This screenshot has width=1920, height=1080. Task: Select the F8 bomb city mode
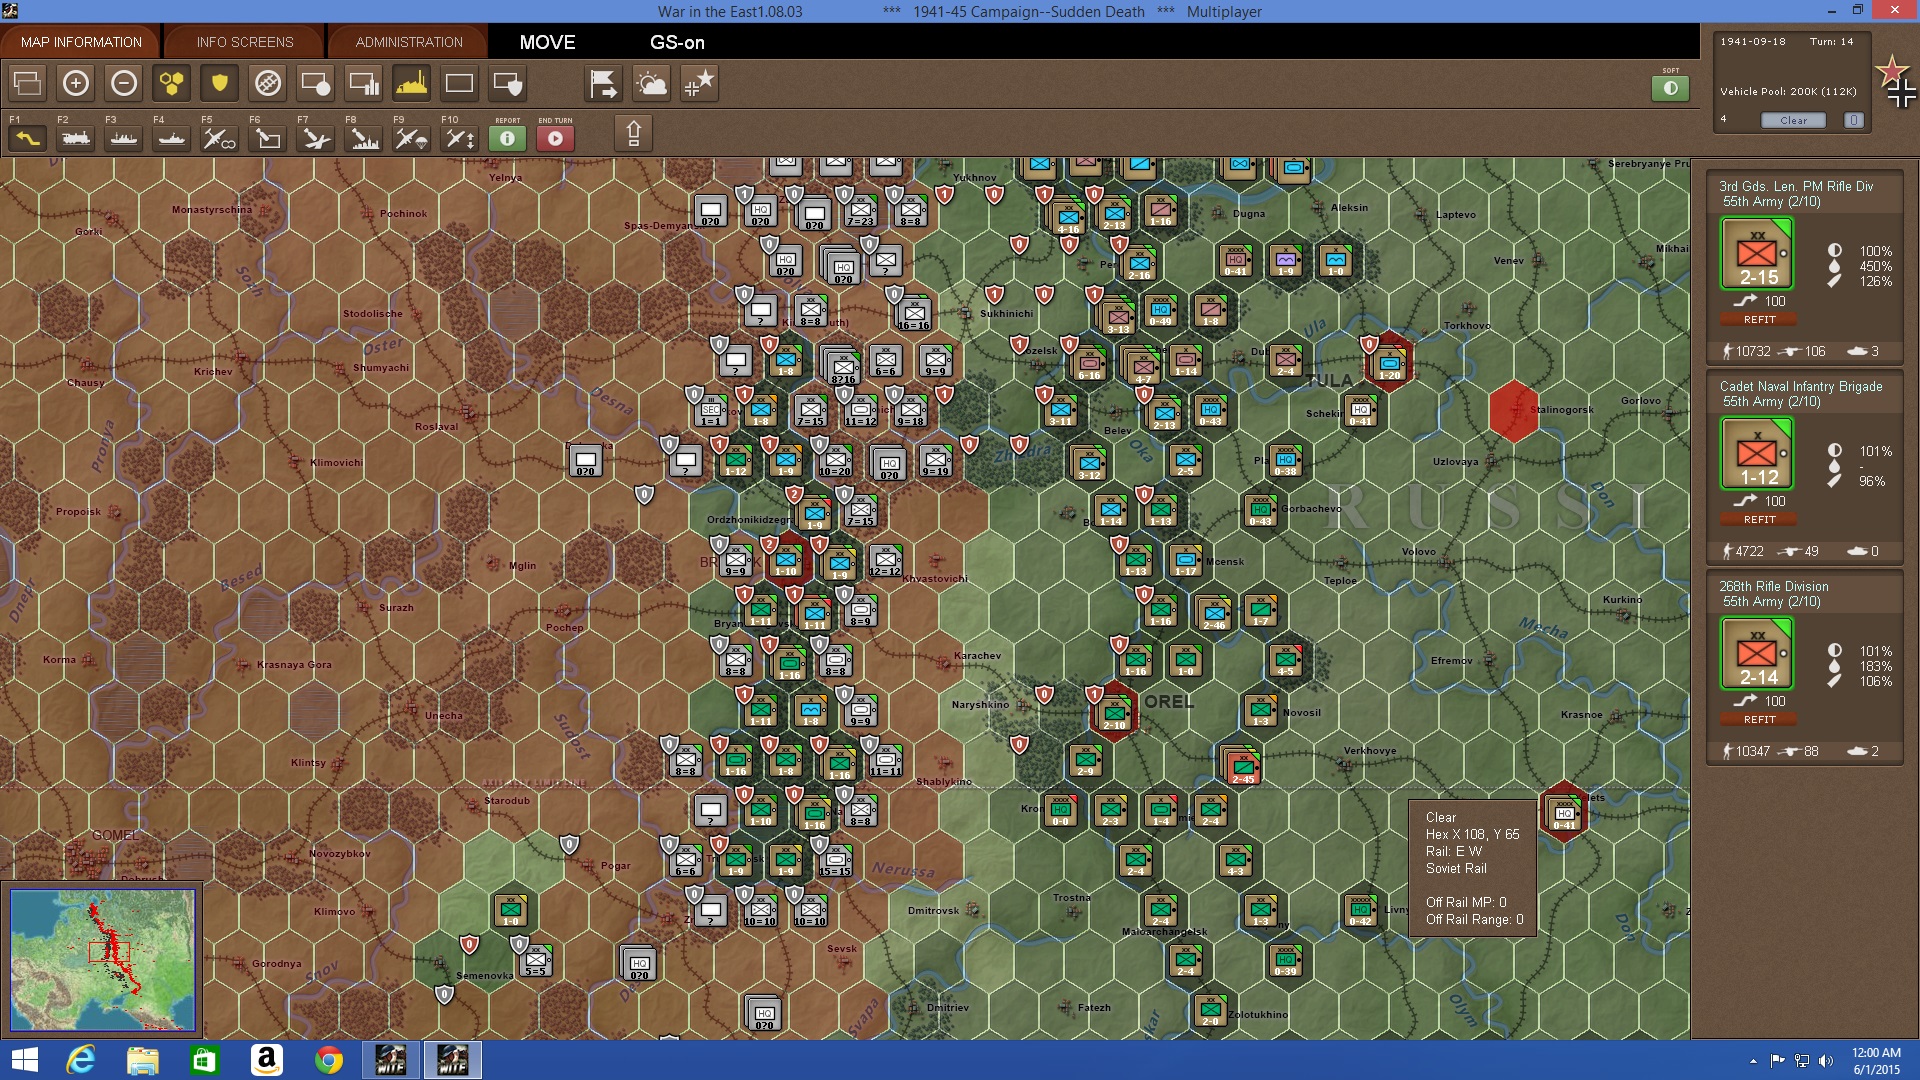[364, 138]
